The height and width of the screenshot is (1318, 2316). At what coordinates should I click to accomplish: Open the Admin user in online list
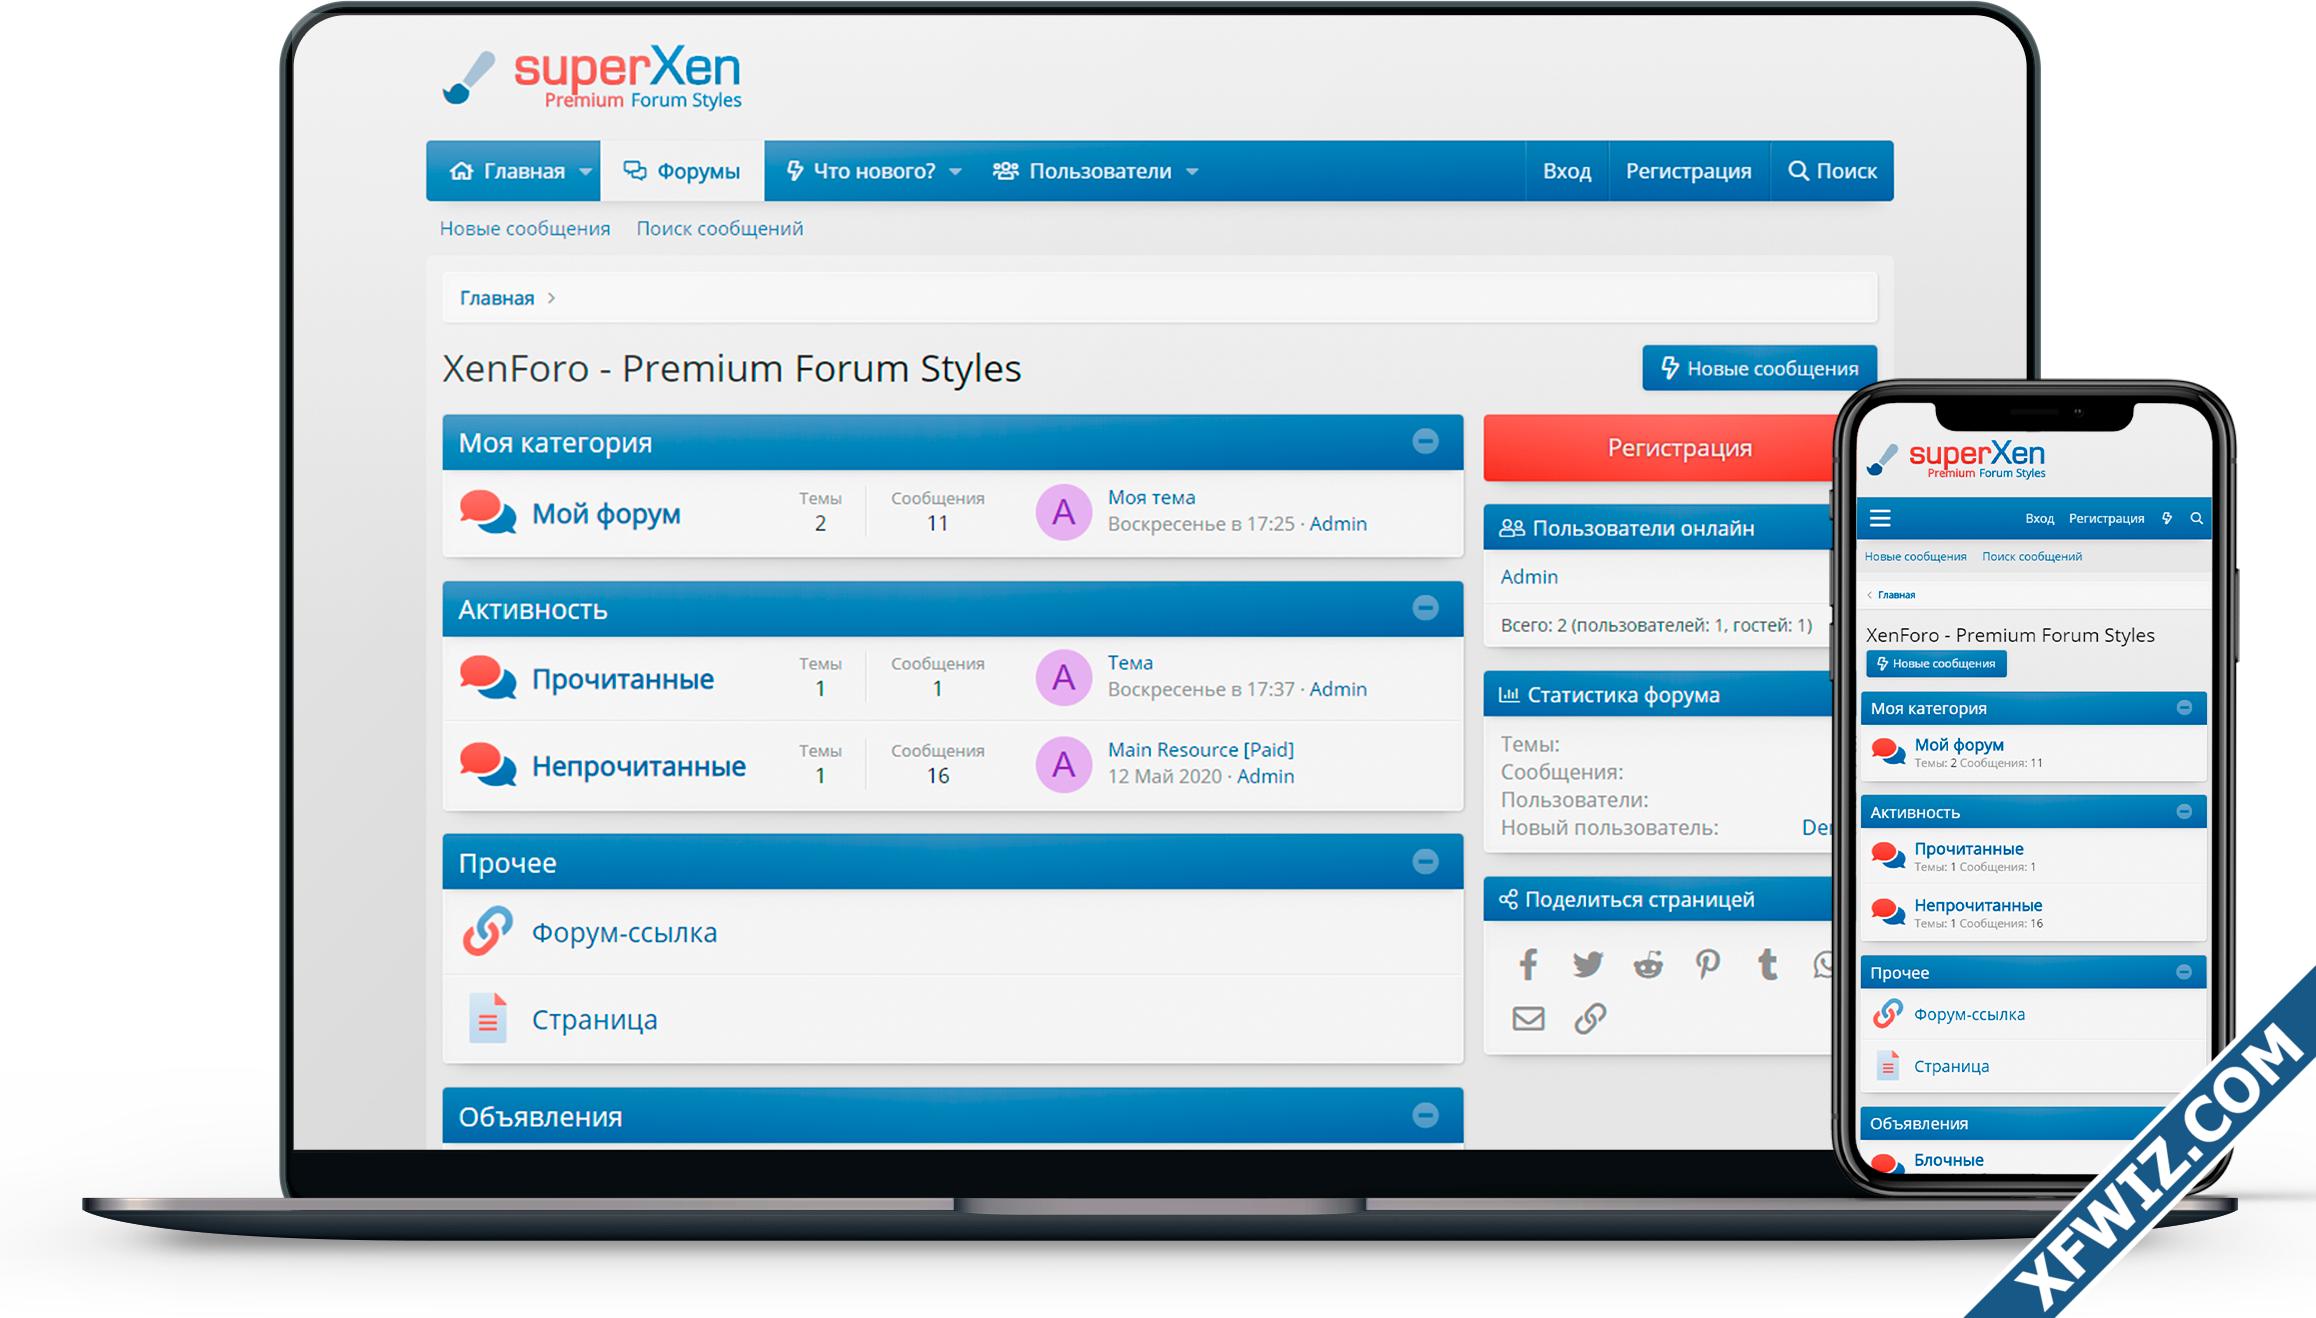[x=1529, y=576]
